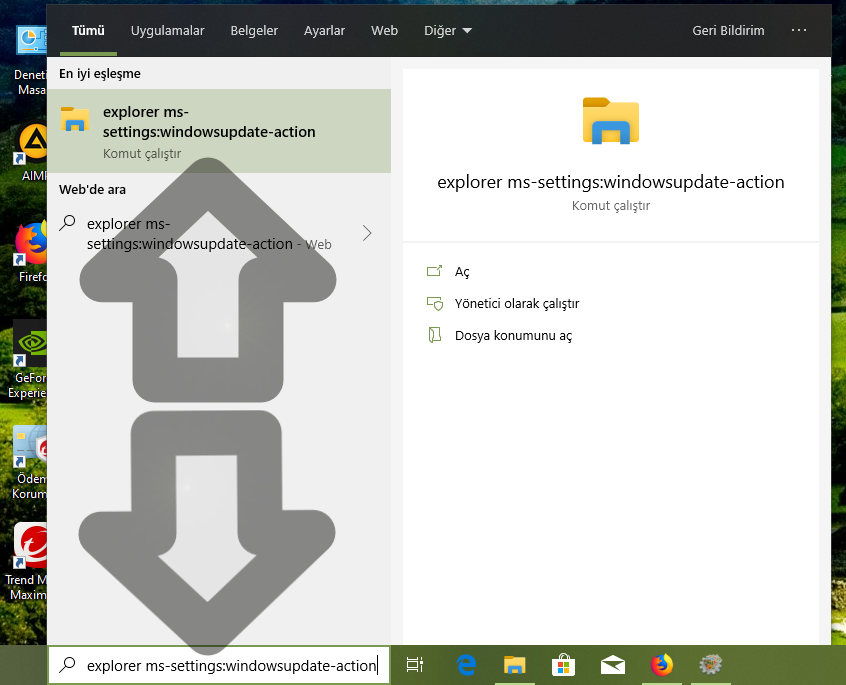Screen dimensions: 846x685
Task: Expand the web search result chevron
Action: pos(367,233)
